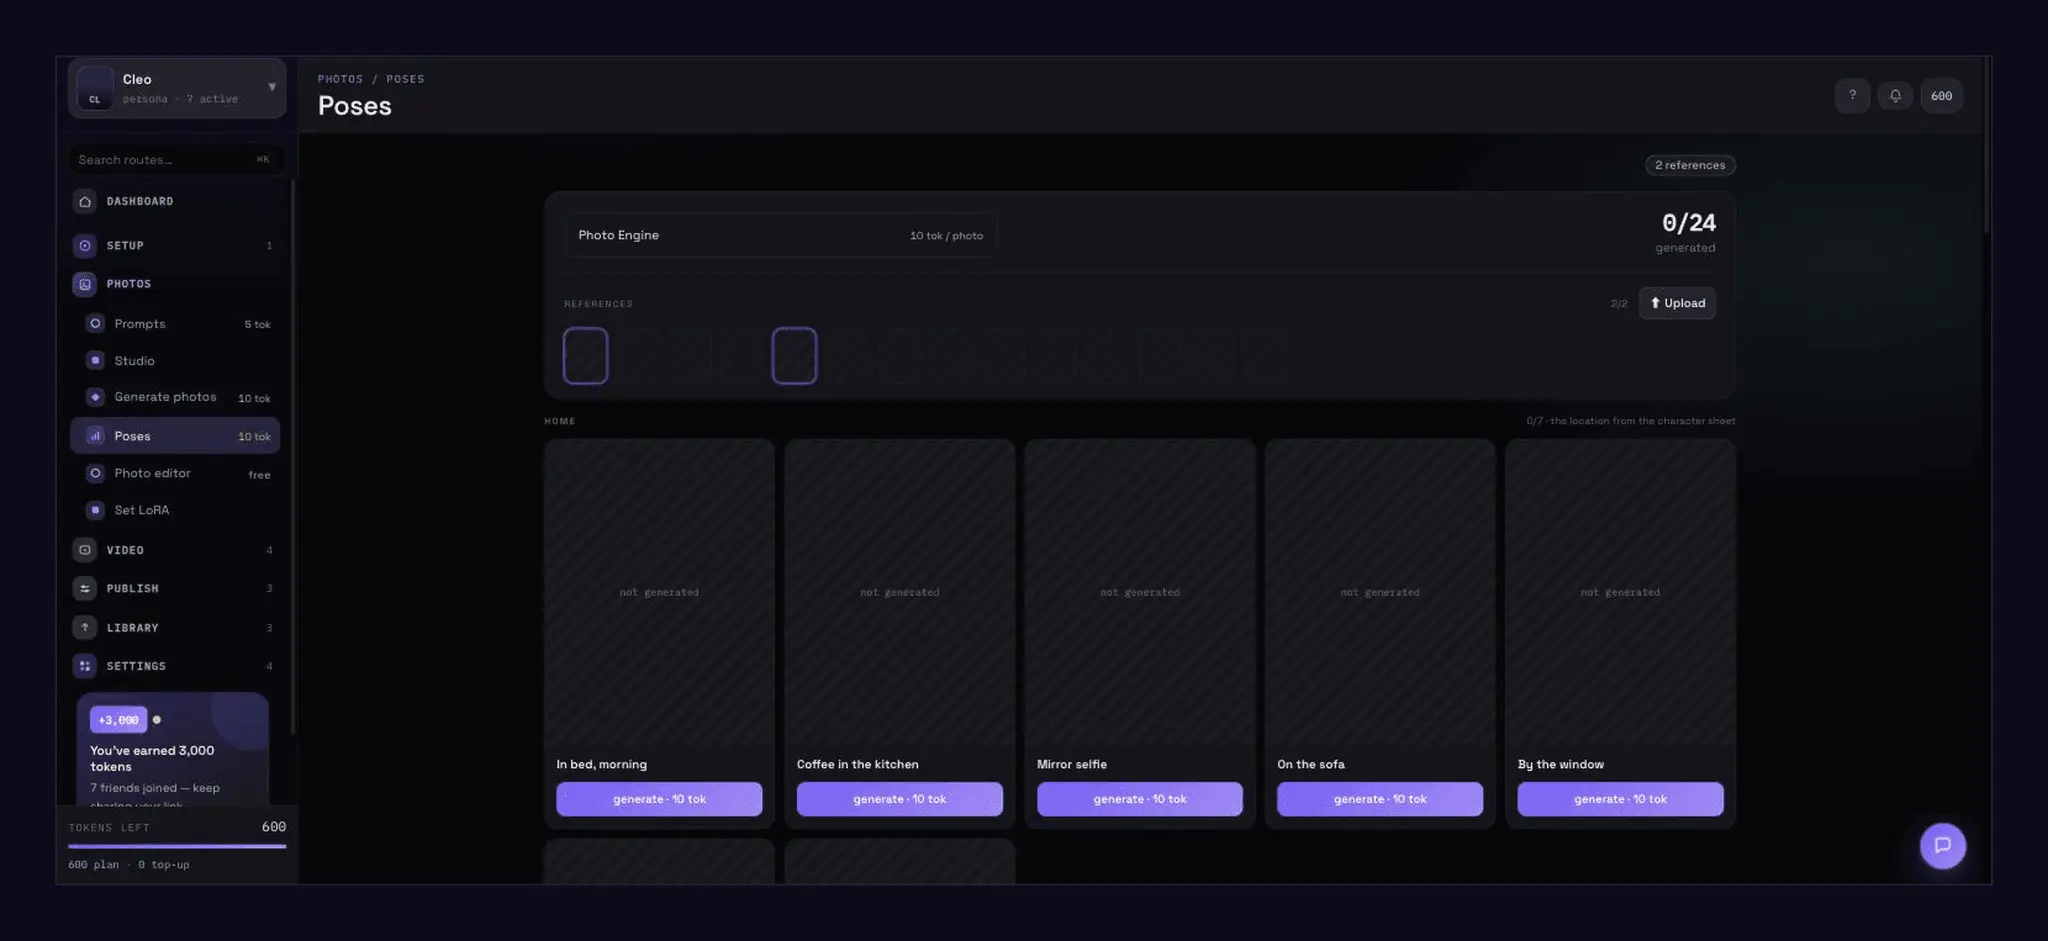2048x941 pixels.
Task: Click the tokens left progress bar
Action: tap(177, 846)
